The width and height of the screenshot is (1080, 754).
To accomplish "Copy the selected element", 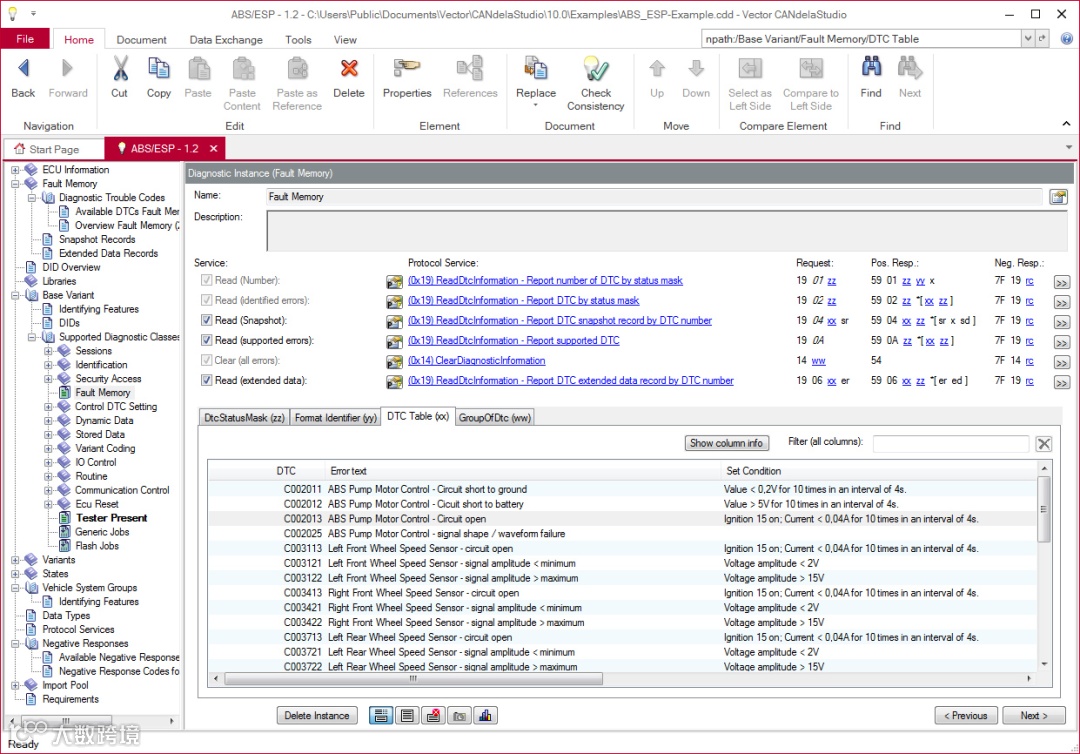I will [x=158, y=78].
